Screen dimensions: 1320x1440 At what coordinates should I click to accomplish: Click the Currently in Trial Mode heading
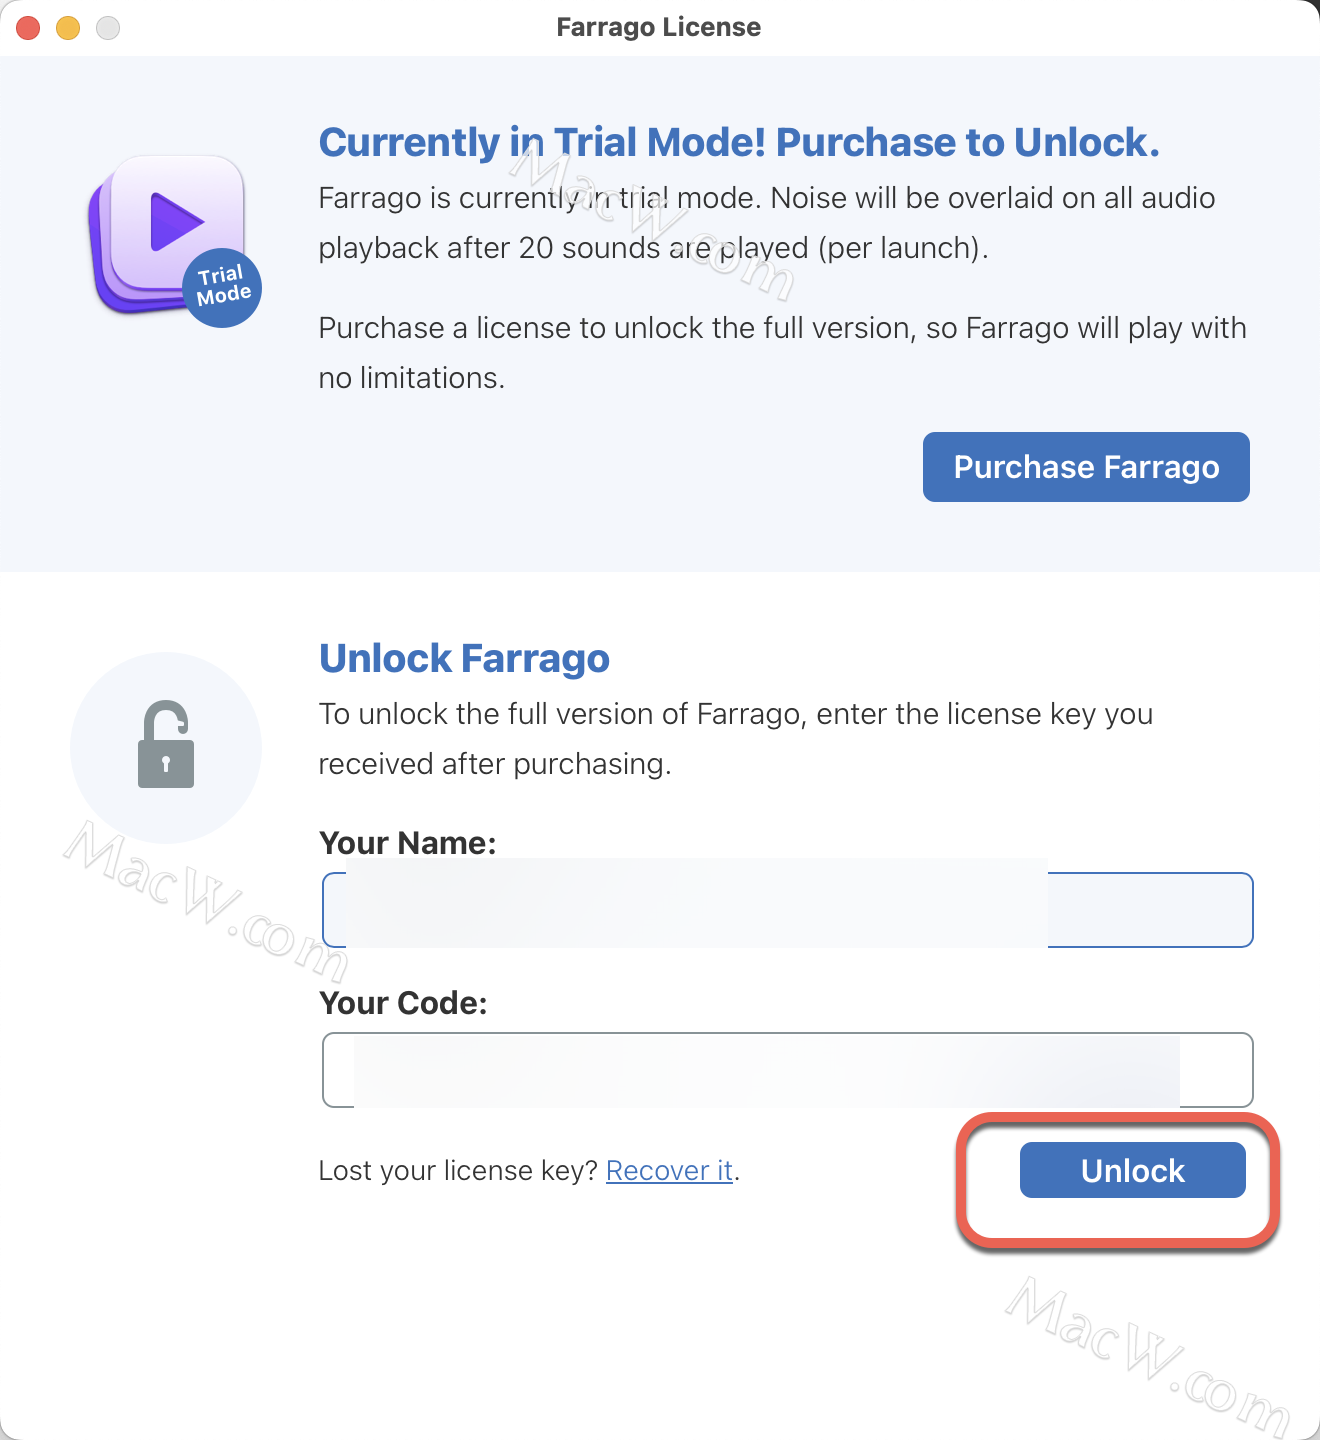738,143
